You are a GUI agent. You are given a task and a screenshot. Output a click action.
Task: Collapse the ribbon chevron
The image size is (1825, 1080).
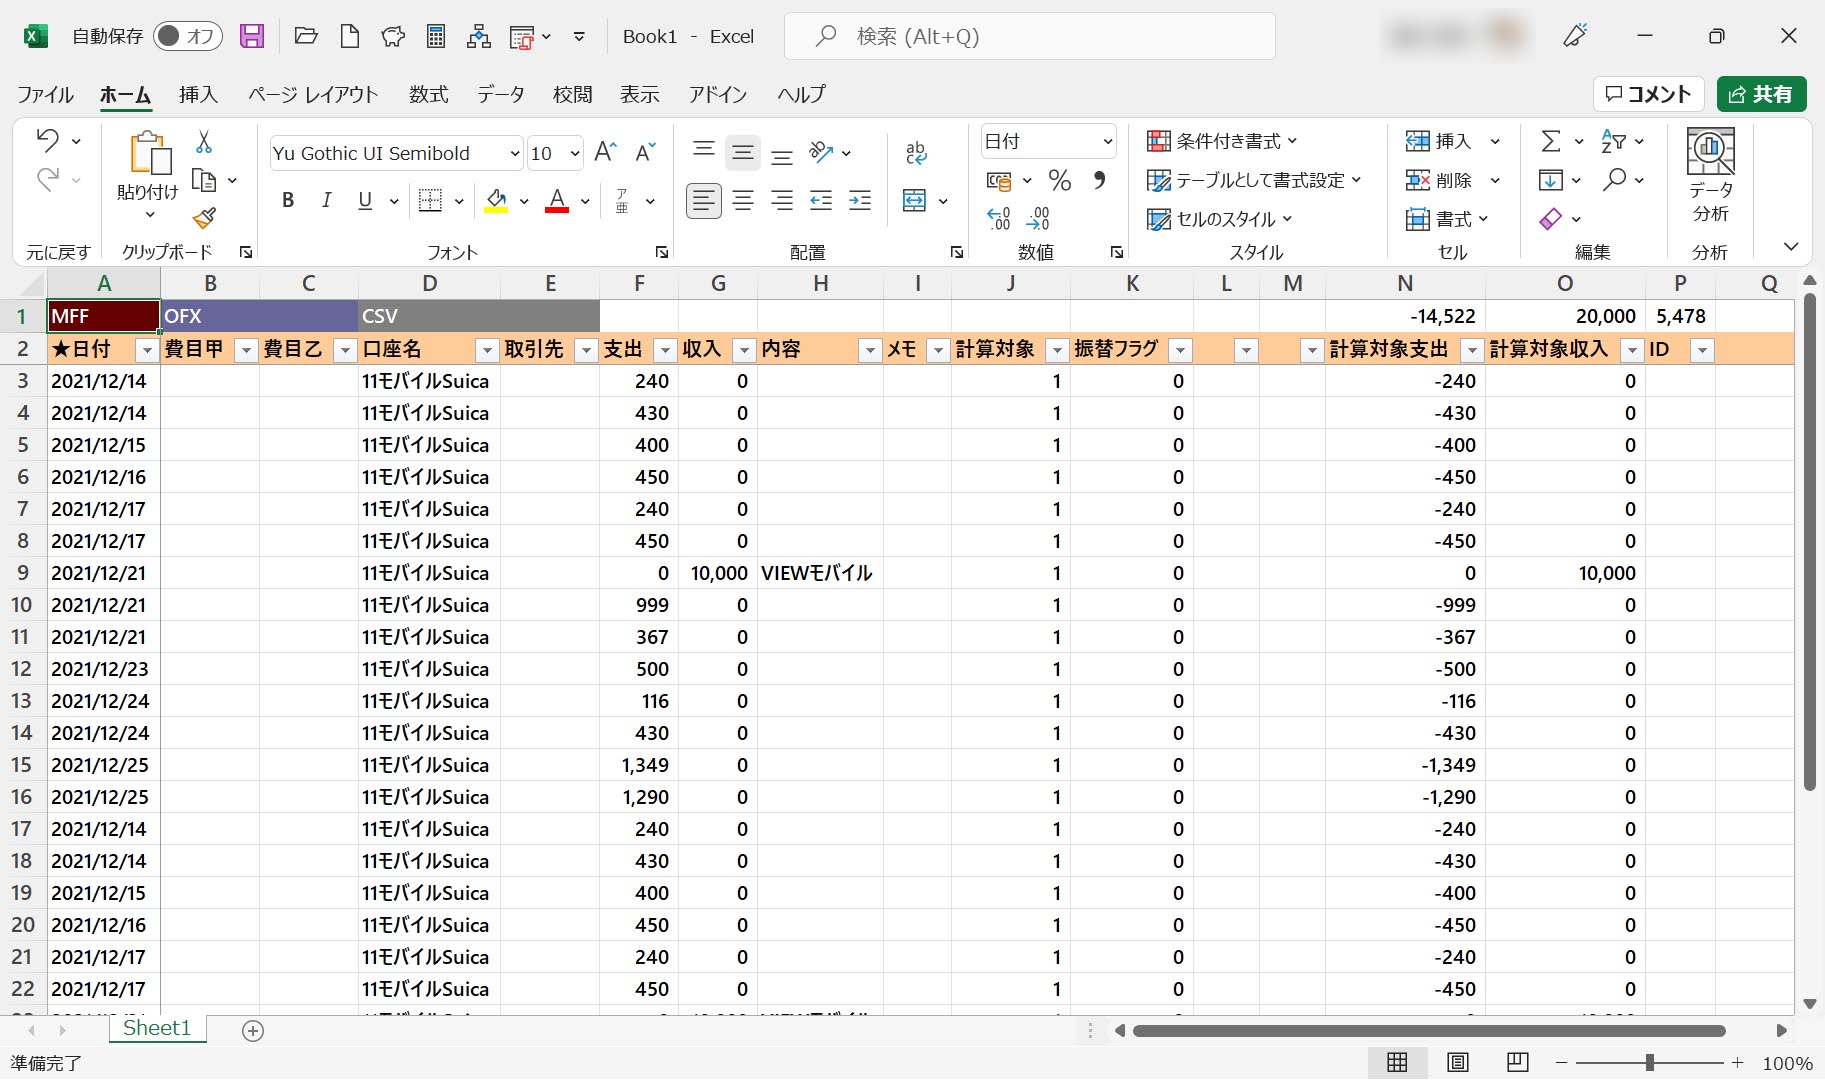click(x=1791, y=246)
